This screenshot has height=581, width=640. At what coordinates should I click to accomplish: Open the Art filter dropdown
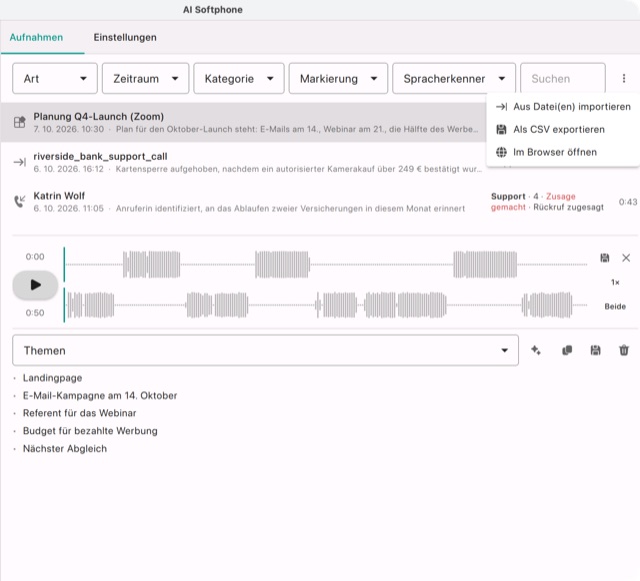click(55, 78)
